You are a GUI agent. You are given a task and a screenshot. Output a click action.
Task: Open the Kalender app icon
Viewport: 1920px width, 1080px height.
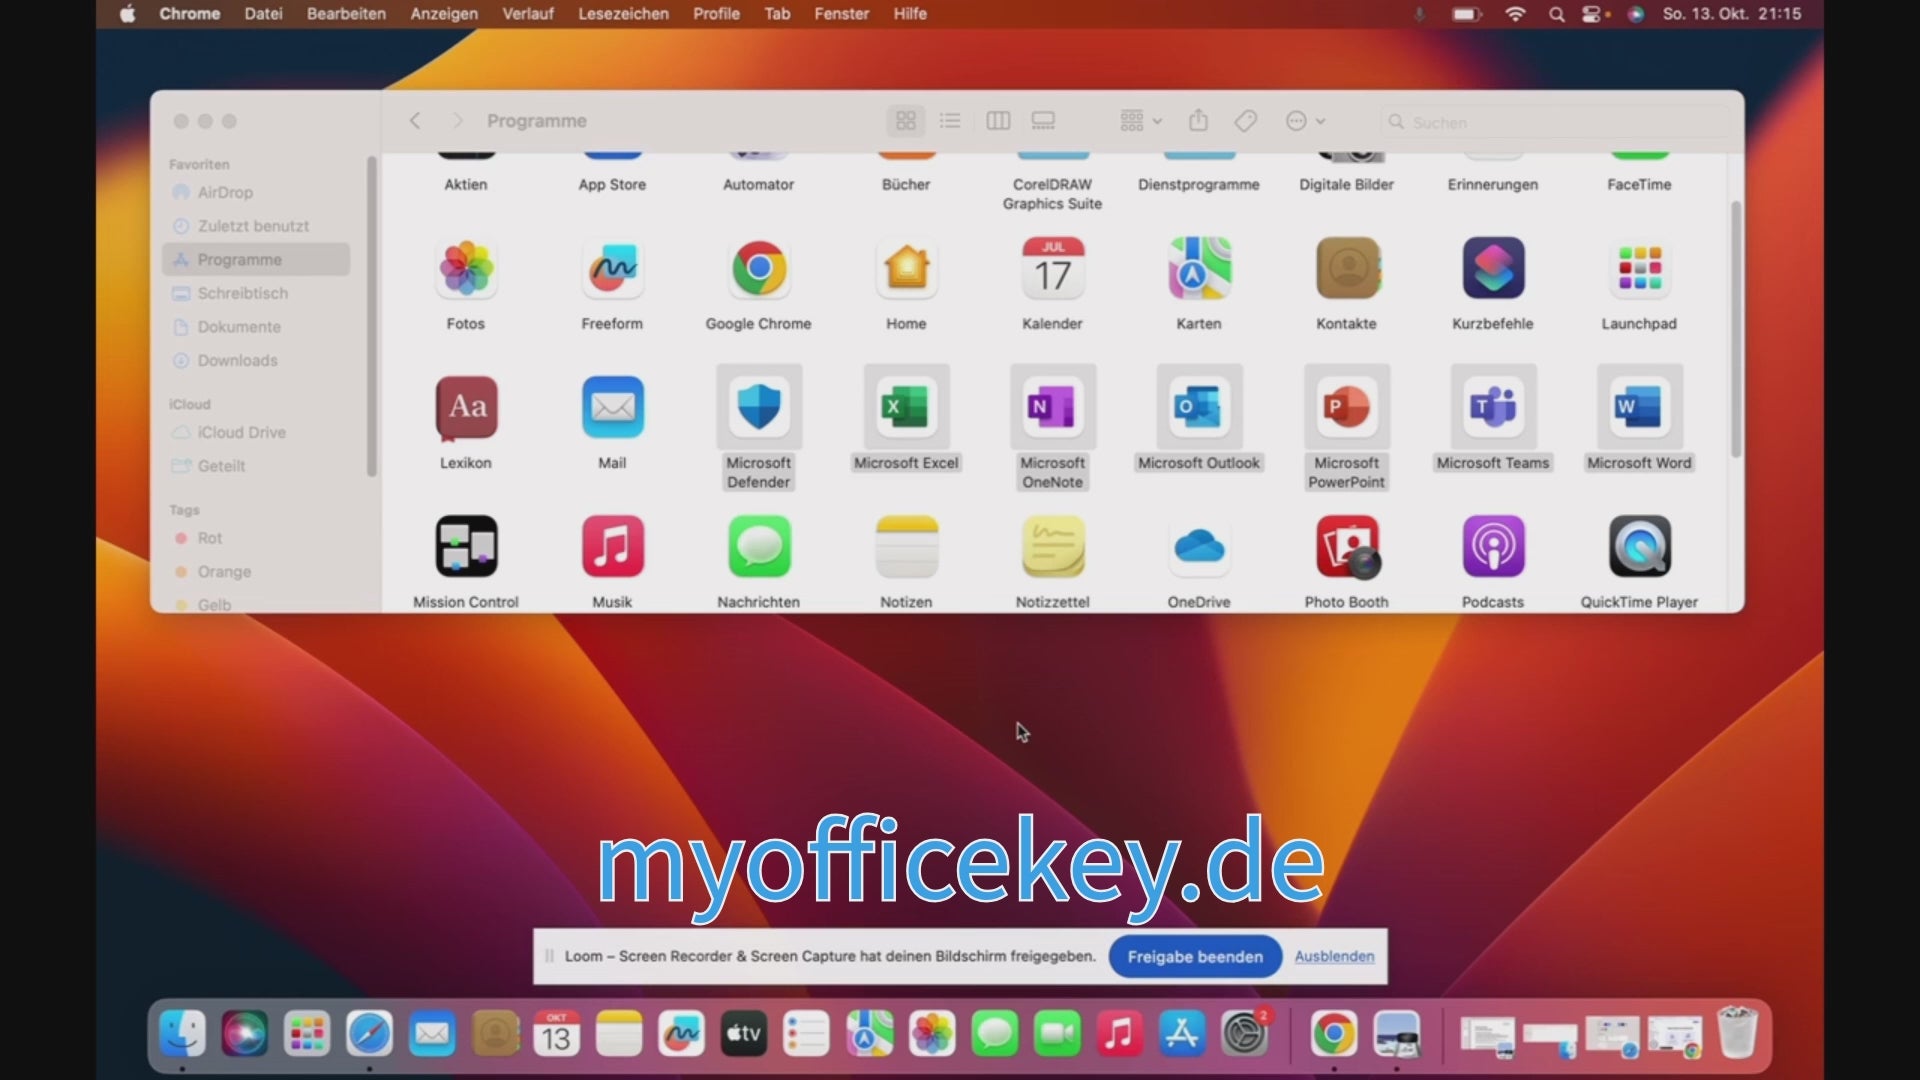(x=1052, y=269)
